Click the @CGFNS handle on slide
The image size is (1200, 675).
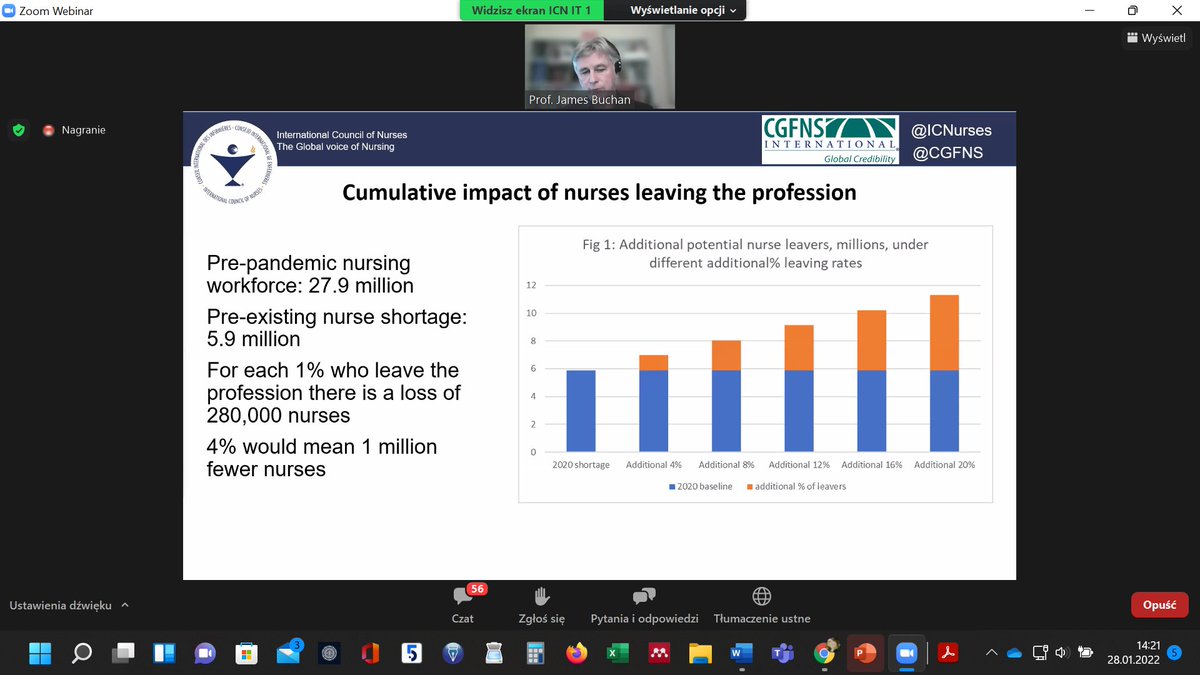[947, 153]
